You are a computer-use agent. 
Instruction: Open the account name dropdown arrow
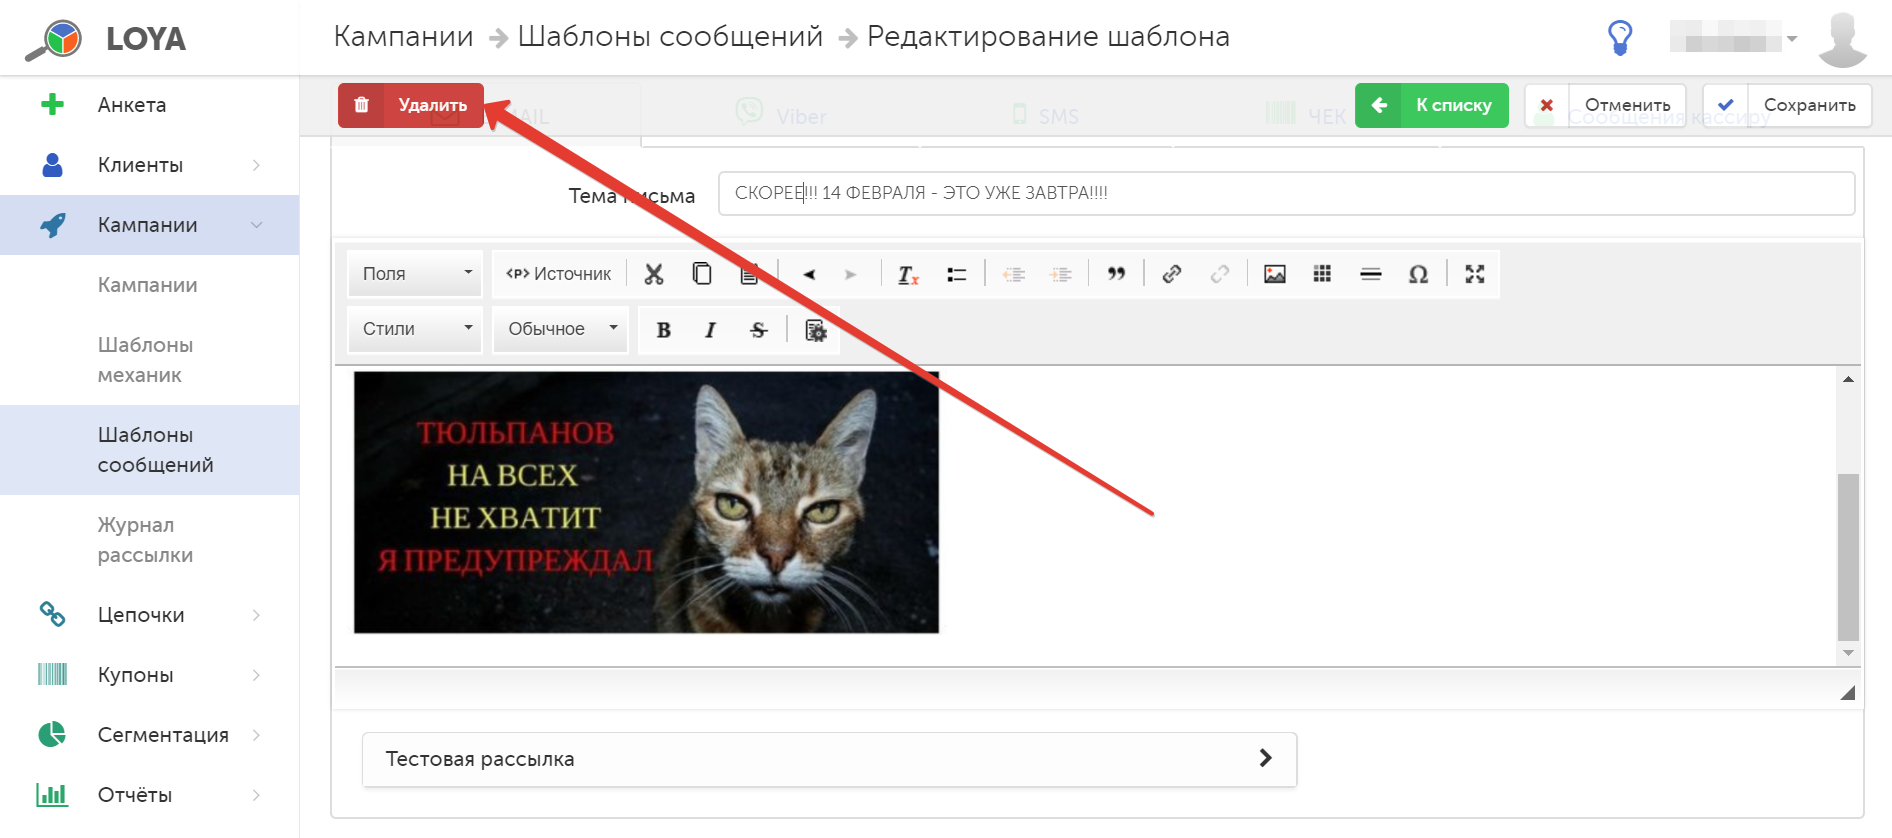[x=1792, y=39]
